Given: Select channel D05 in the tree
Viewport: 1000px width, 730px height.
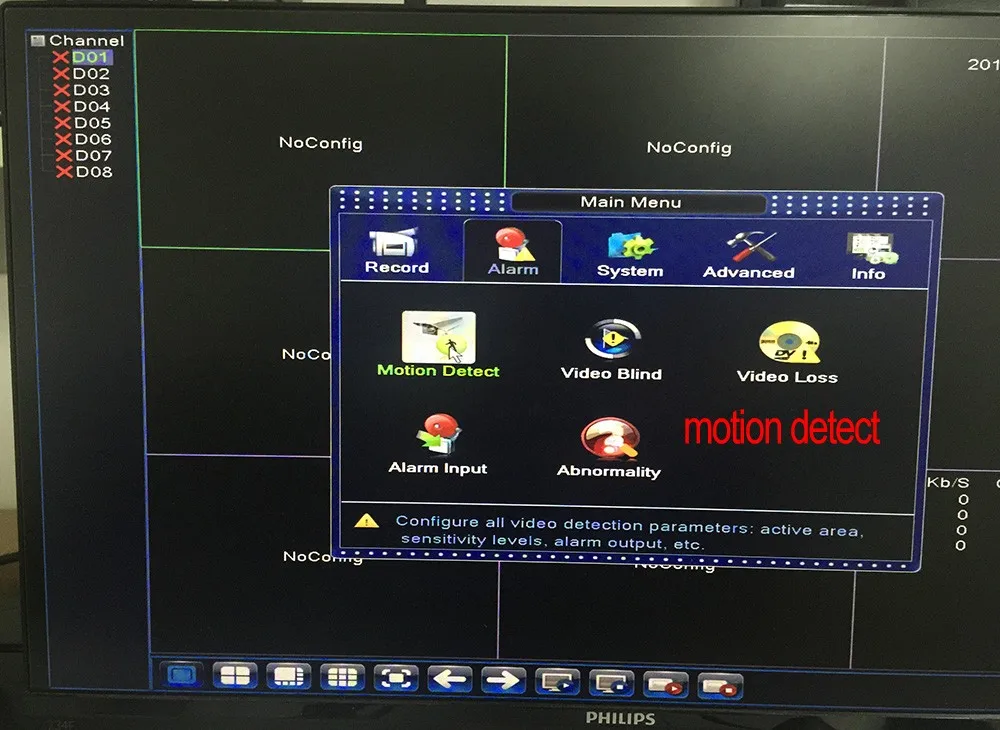Looking at the screenshot, I should [92, 123].
